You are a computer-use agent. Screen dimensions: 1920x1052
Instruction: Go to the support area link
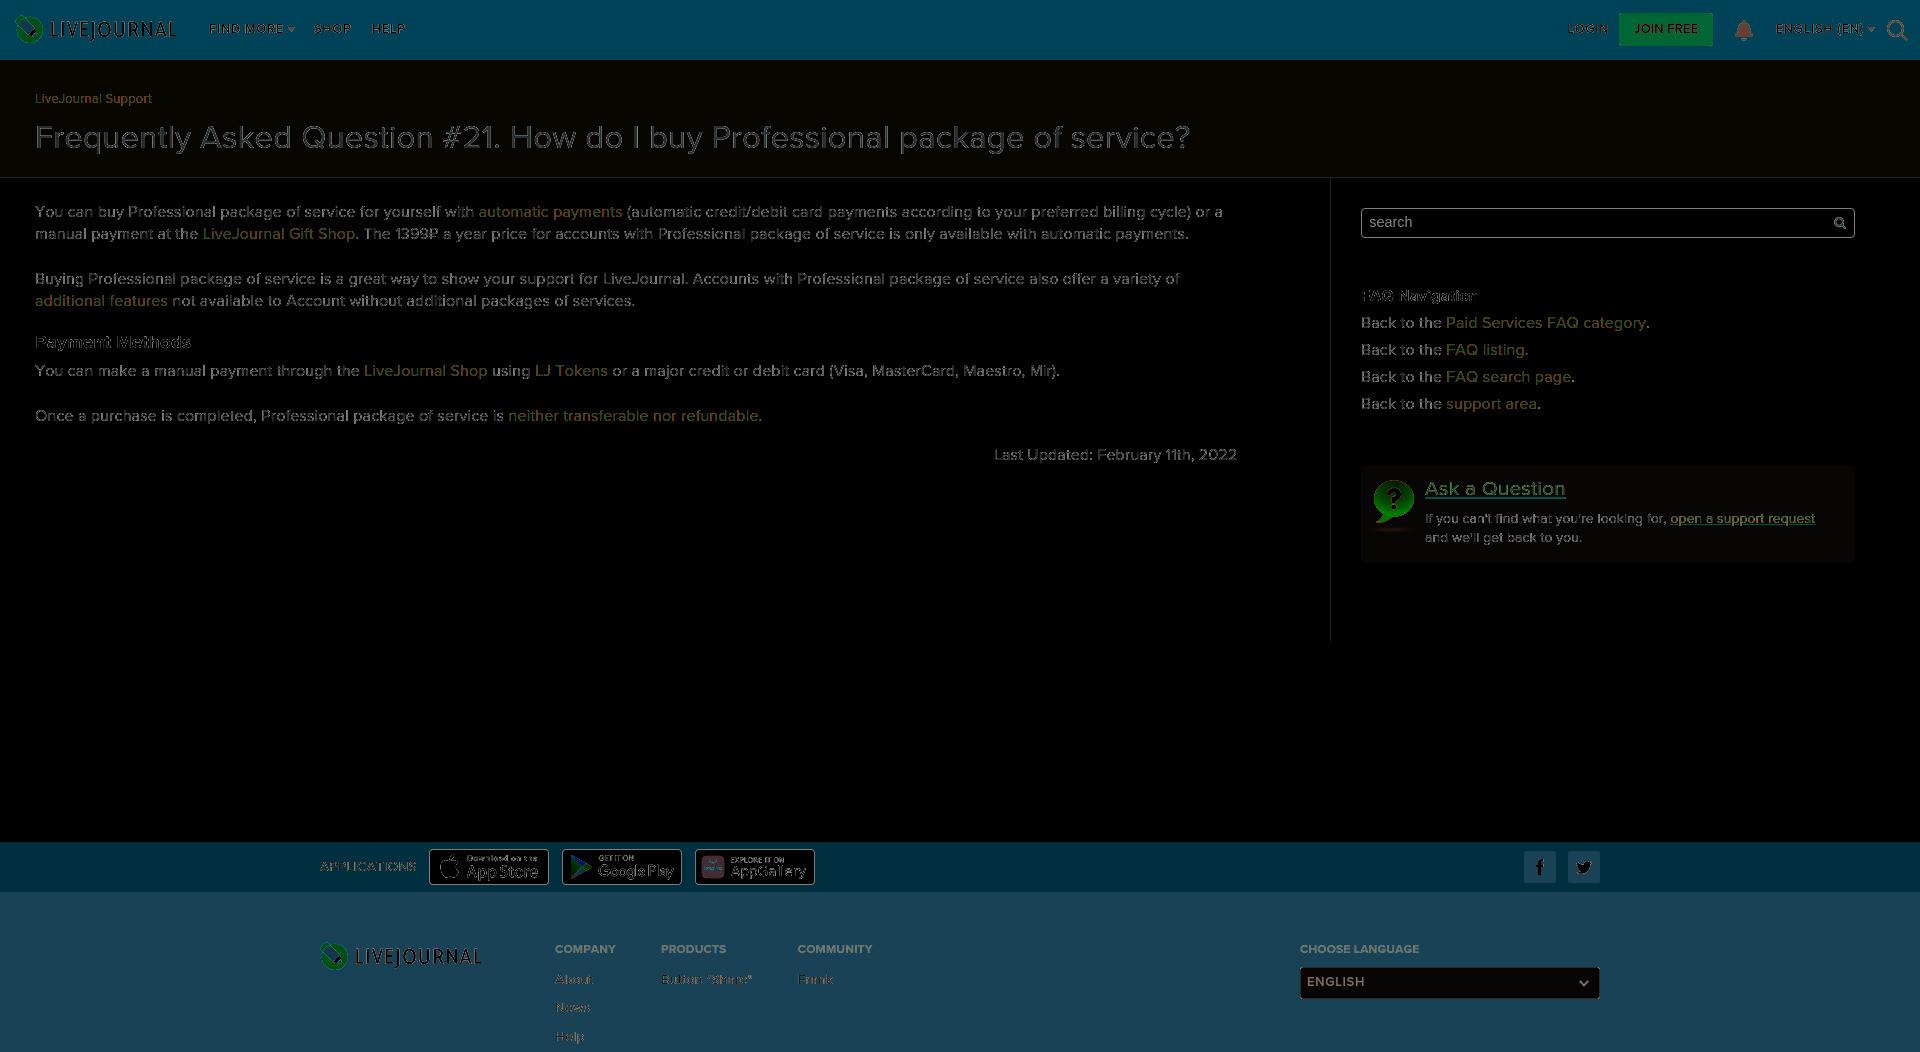point(1491,404)
